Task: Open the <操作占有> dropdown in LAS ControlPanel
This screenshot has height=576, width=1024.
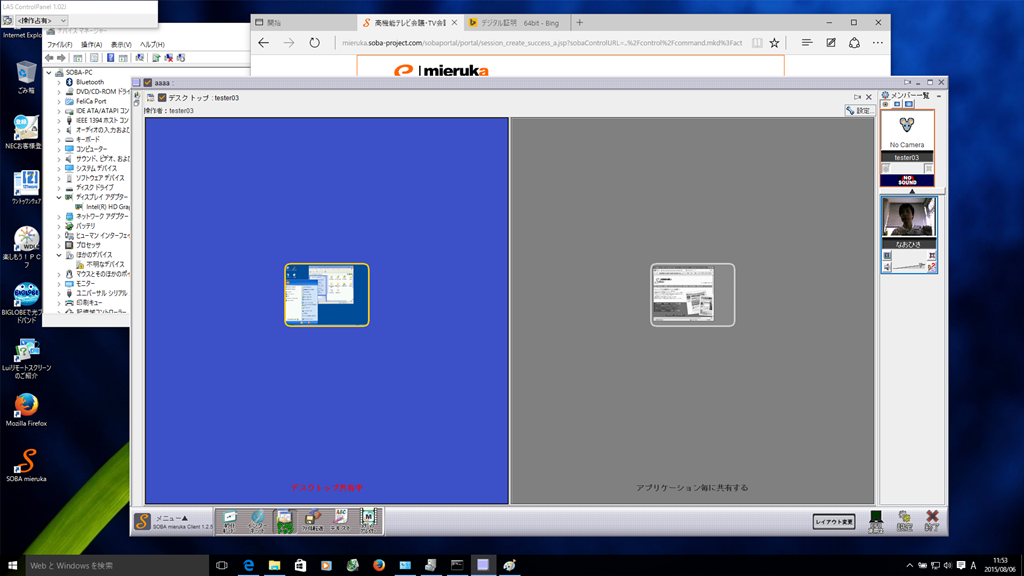Action: (42, 21)
